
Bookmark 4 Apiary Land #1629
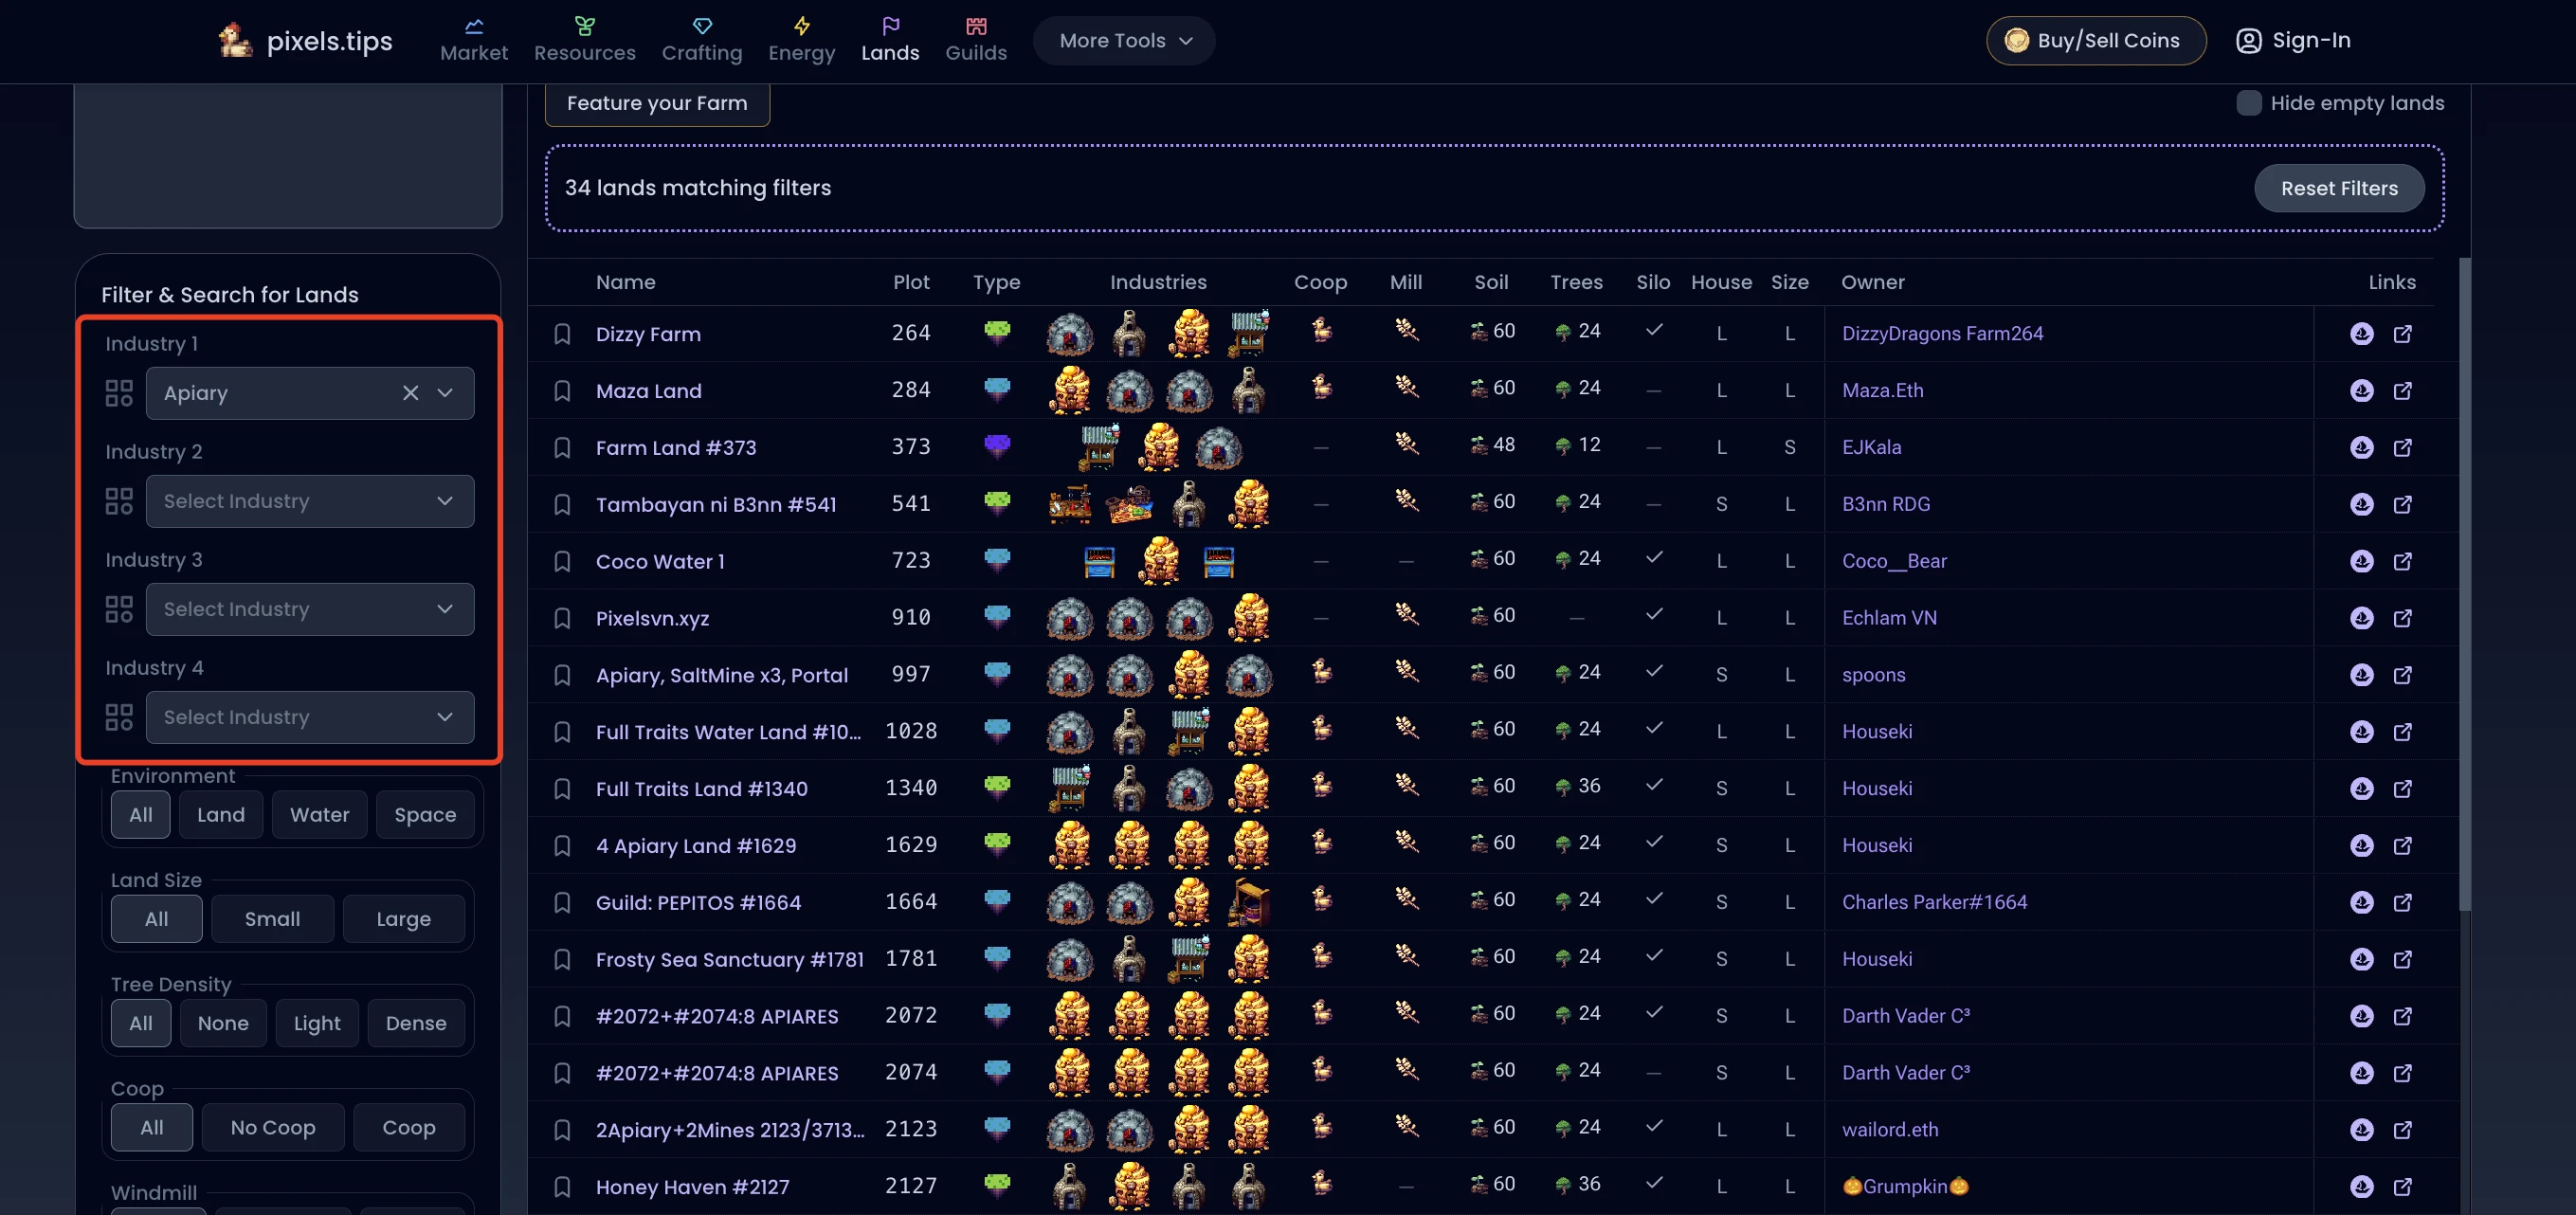pos(562,846)
